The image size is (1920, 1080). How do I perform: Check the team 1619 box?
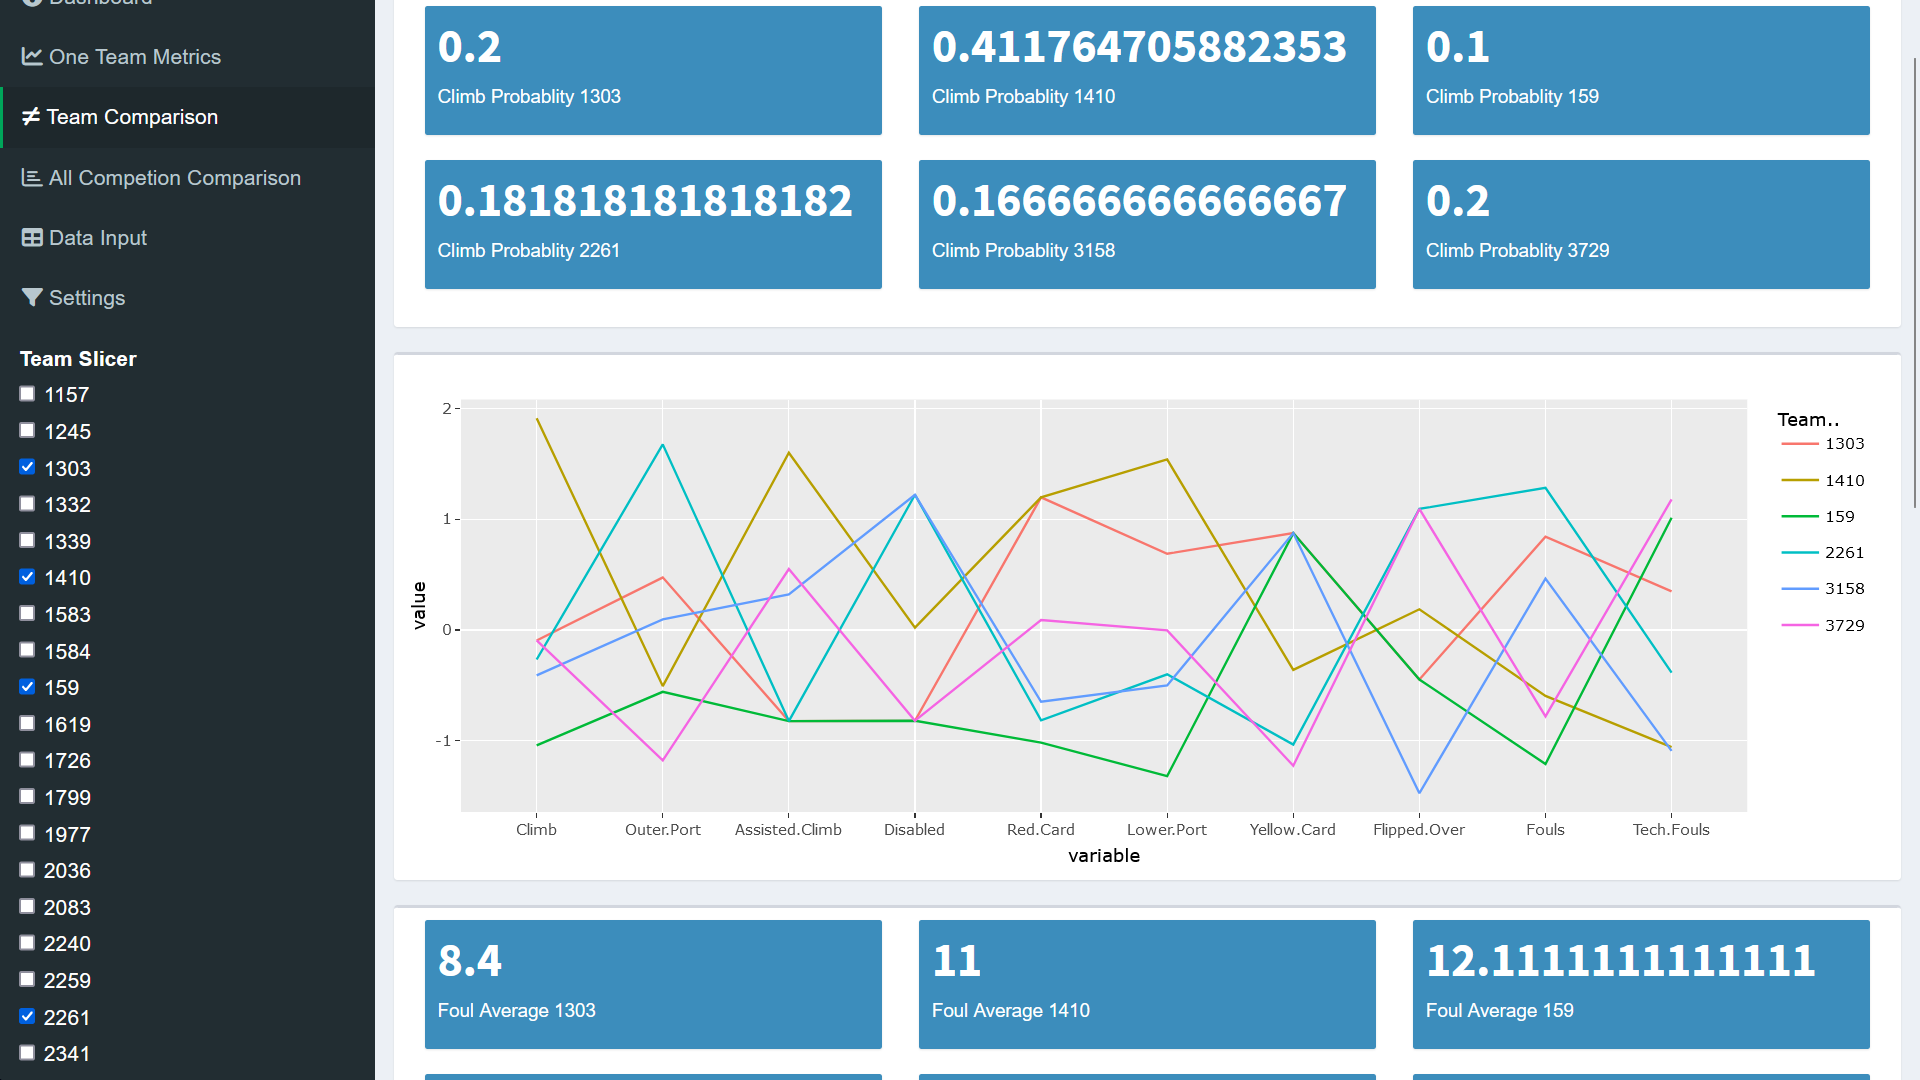[27, 723]
